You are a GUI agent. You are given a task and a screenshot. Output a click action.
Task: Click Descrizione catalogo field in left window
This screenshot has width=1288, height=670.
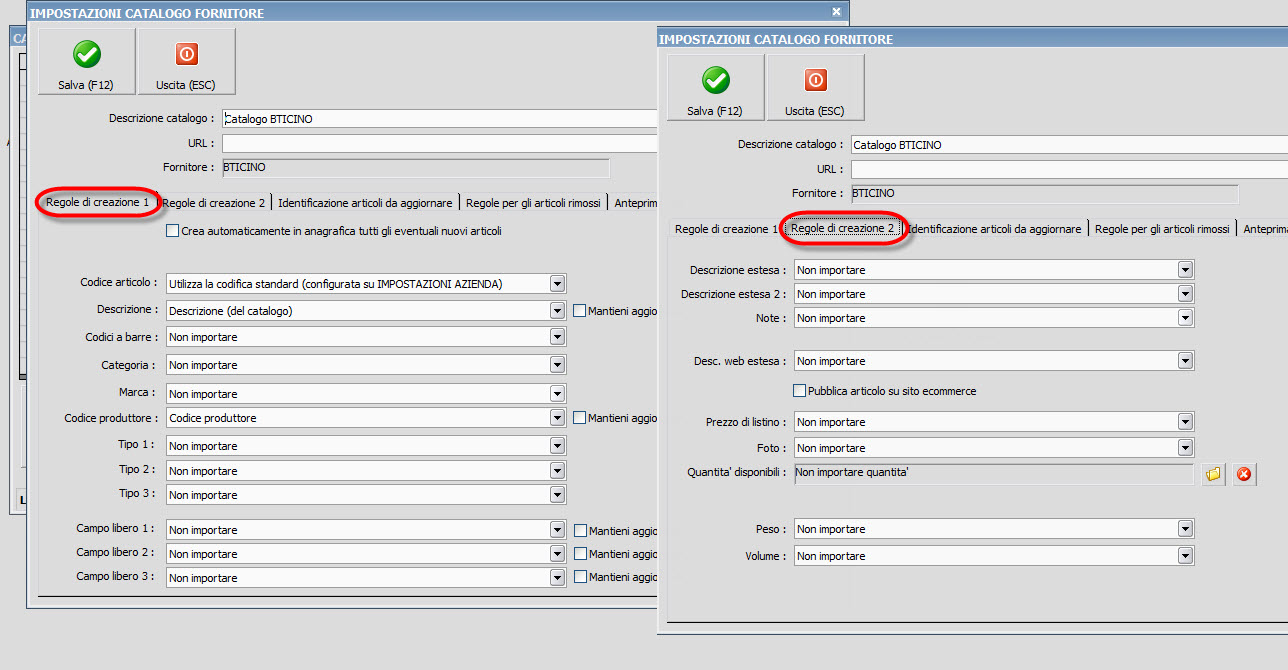(x=439, y=119)
